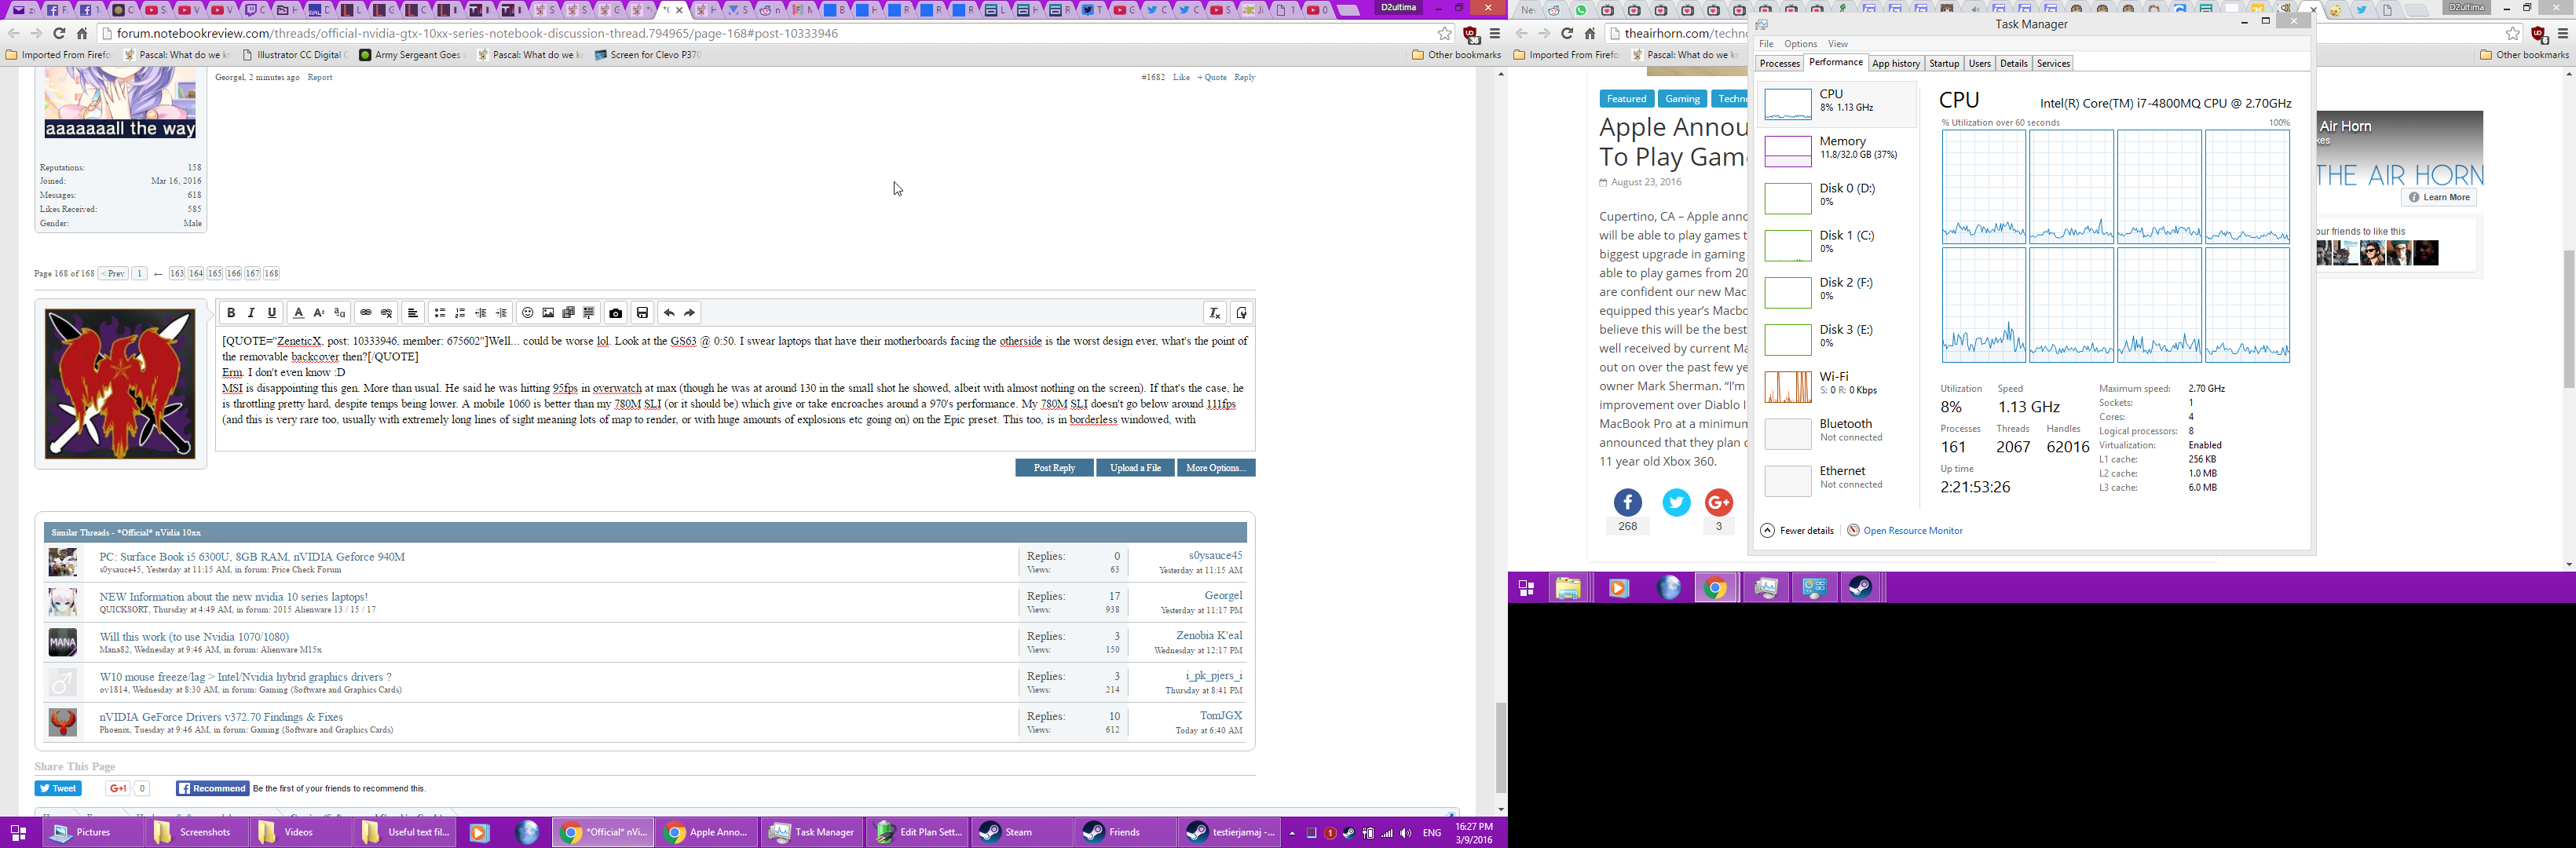Open the insert special BB code menu
The width and height of the screenshot is (2576, 848).
pyautogui.click(x=590, y=313)
